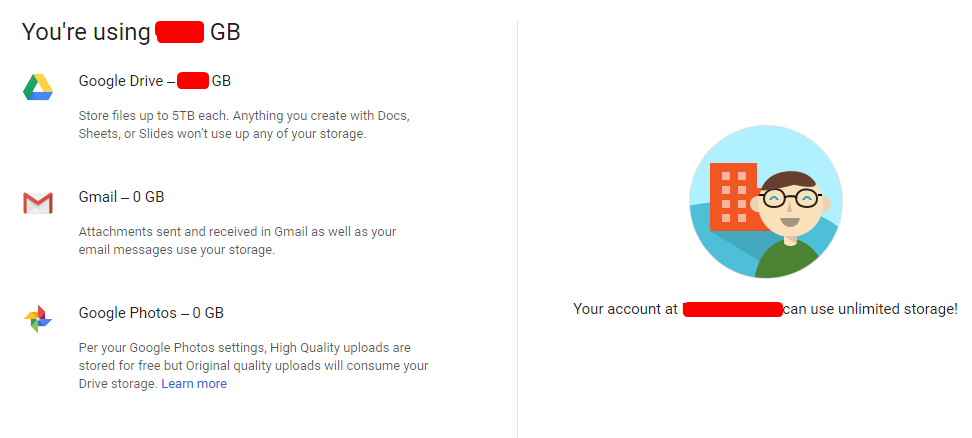Click the redacted account domain name
This screenshot has height=438, width=972.
732,310
